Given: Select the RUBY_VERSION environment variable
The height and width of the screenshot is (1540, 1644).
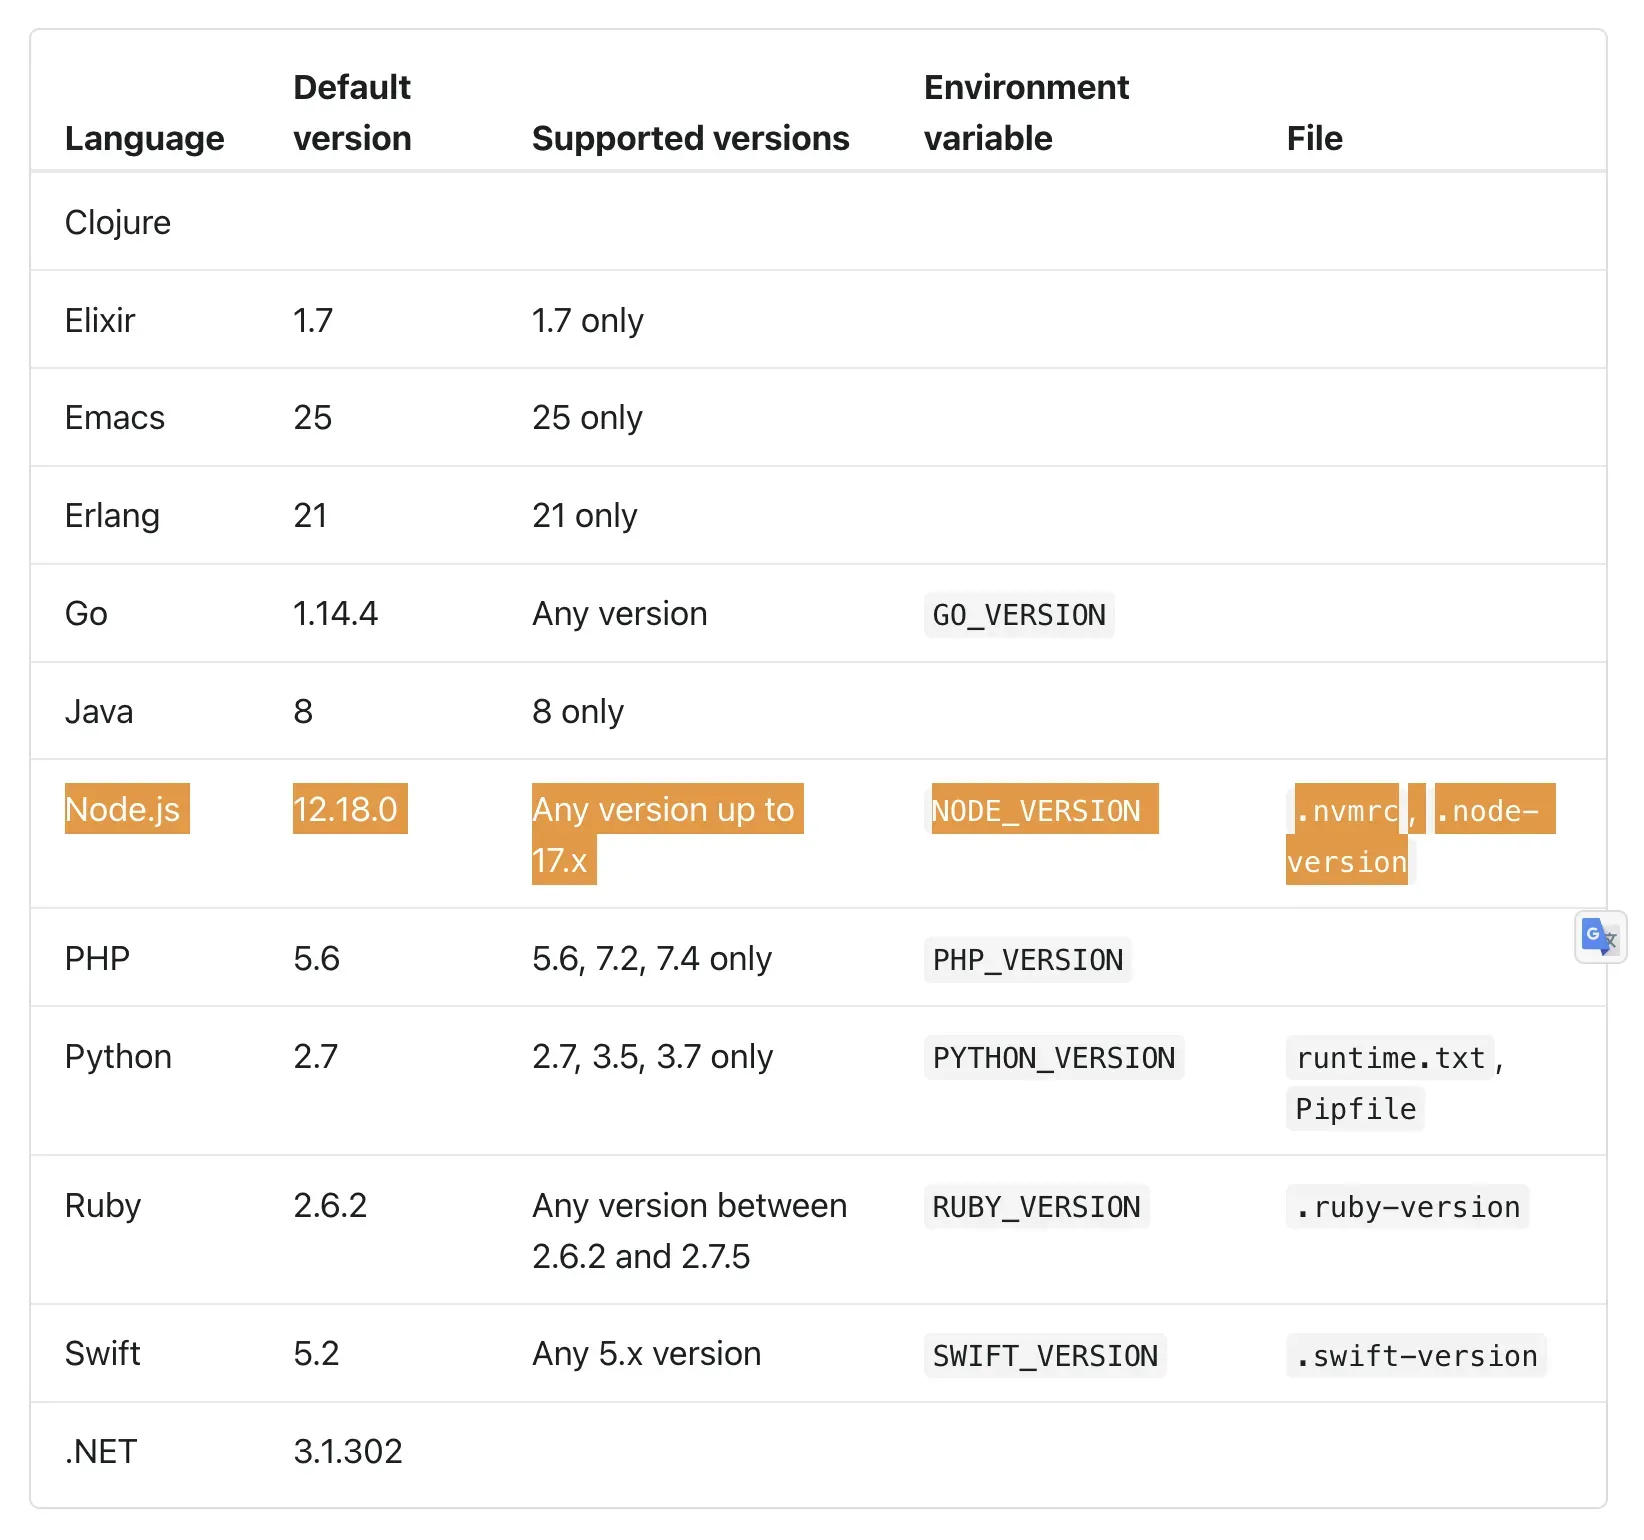Looking at the screenshot, I should (1036, 1207).
